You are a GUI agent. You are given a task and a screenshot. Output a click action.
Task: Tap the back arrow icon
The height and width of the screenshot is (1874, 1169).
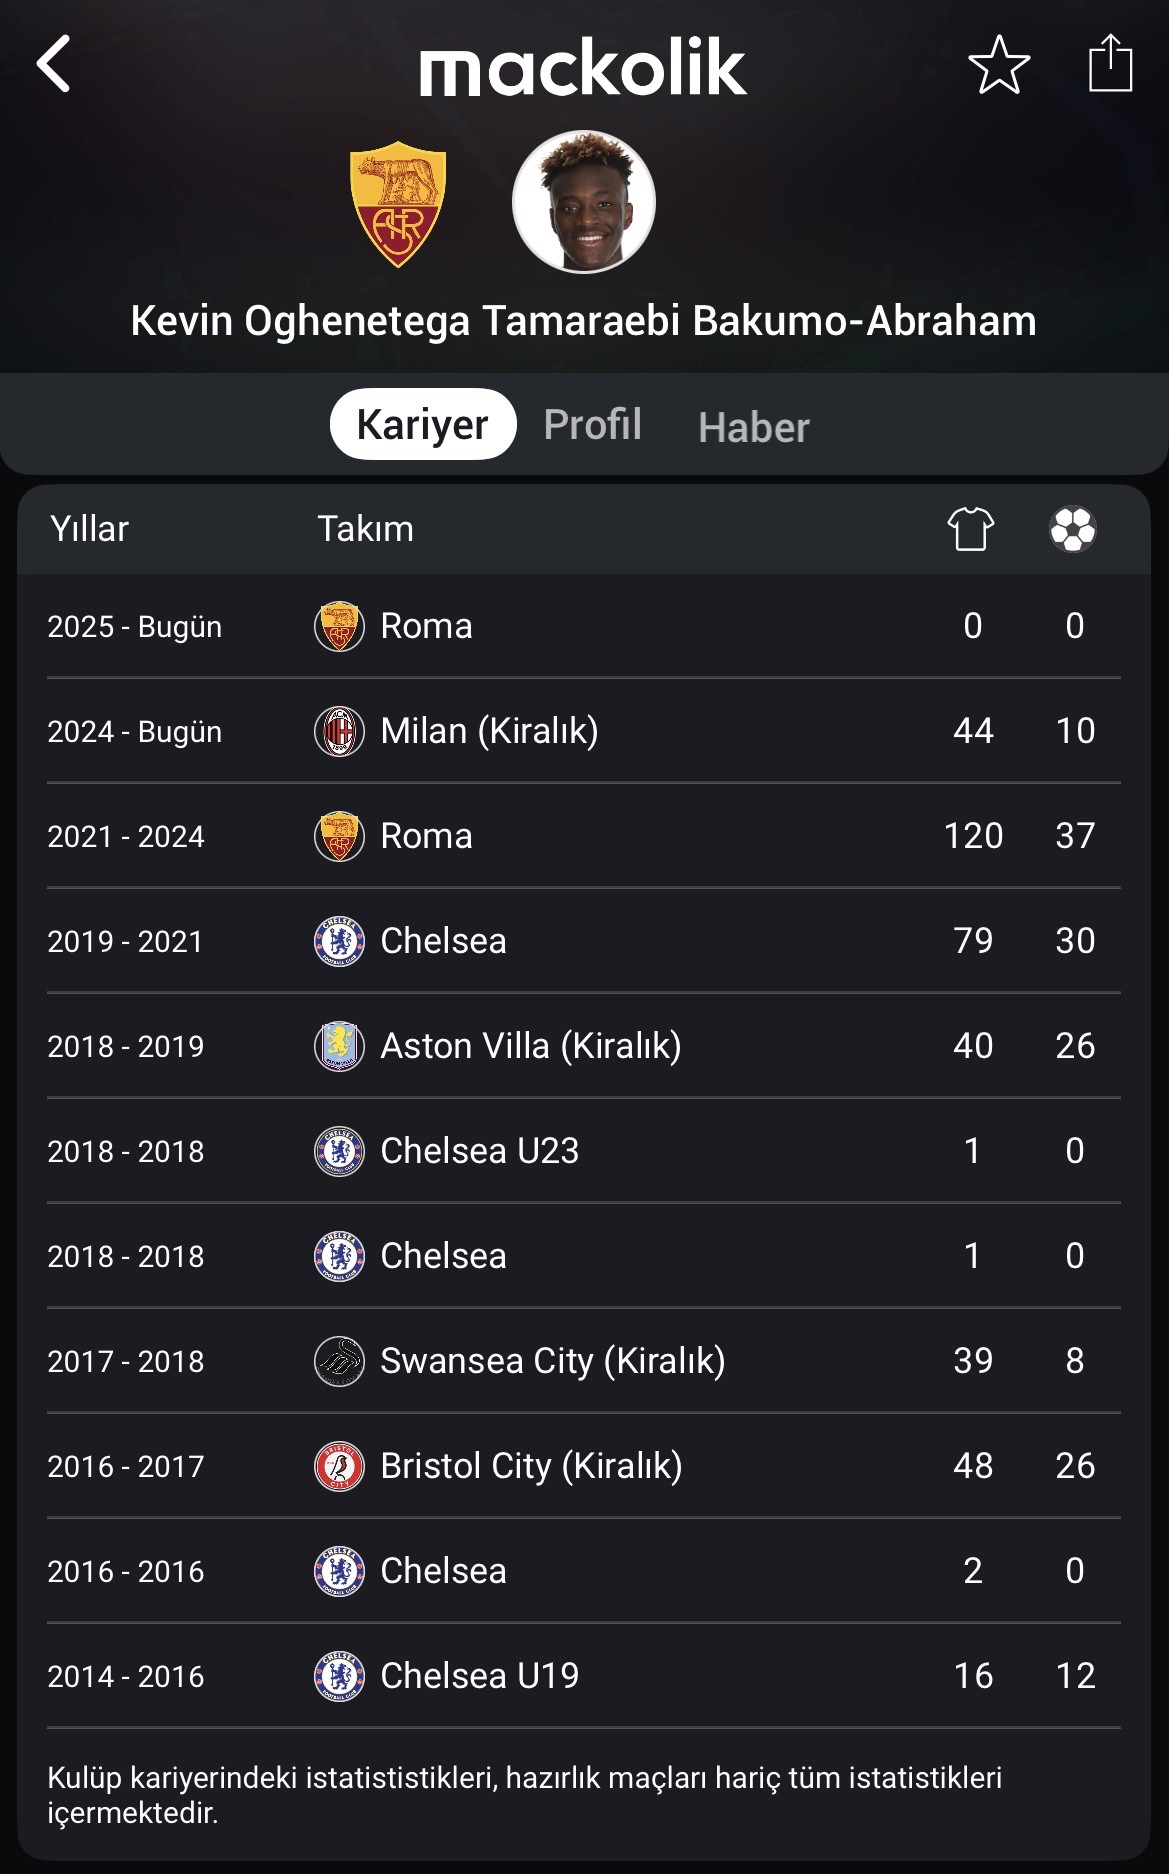tap(53, 64)
